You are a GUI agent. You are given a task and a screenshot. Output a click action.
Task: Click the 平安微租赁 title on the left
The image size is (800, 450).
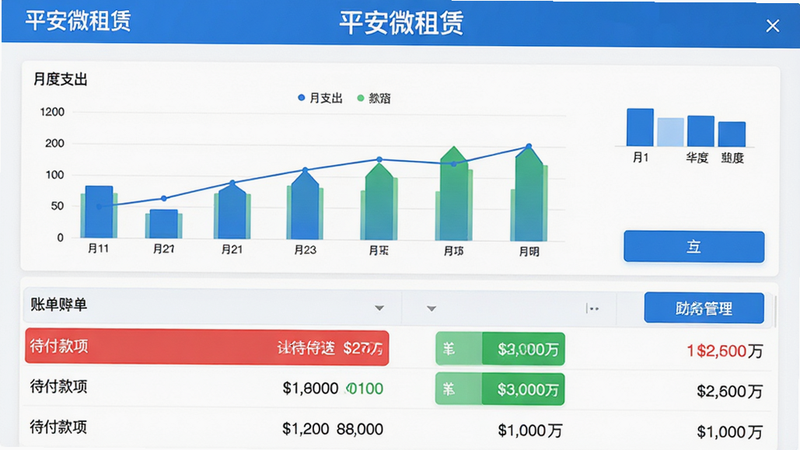[x=78, y=21]
